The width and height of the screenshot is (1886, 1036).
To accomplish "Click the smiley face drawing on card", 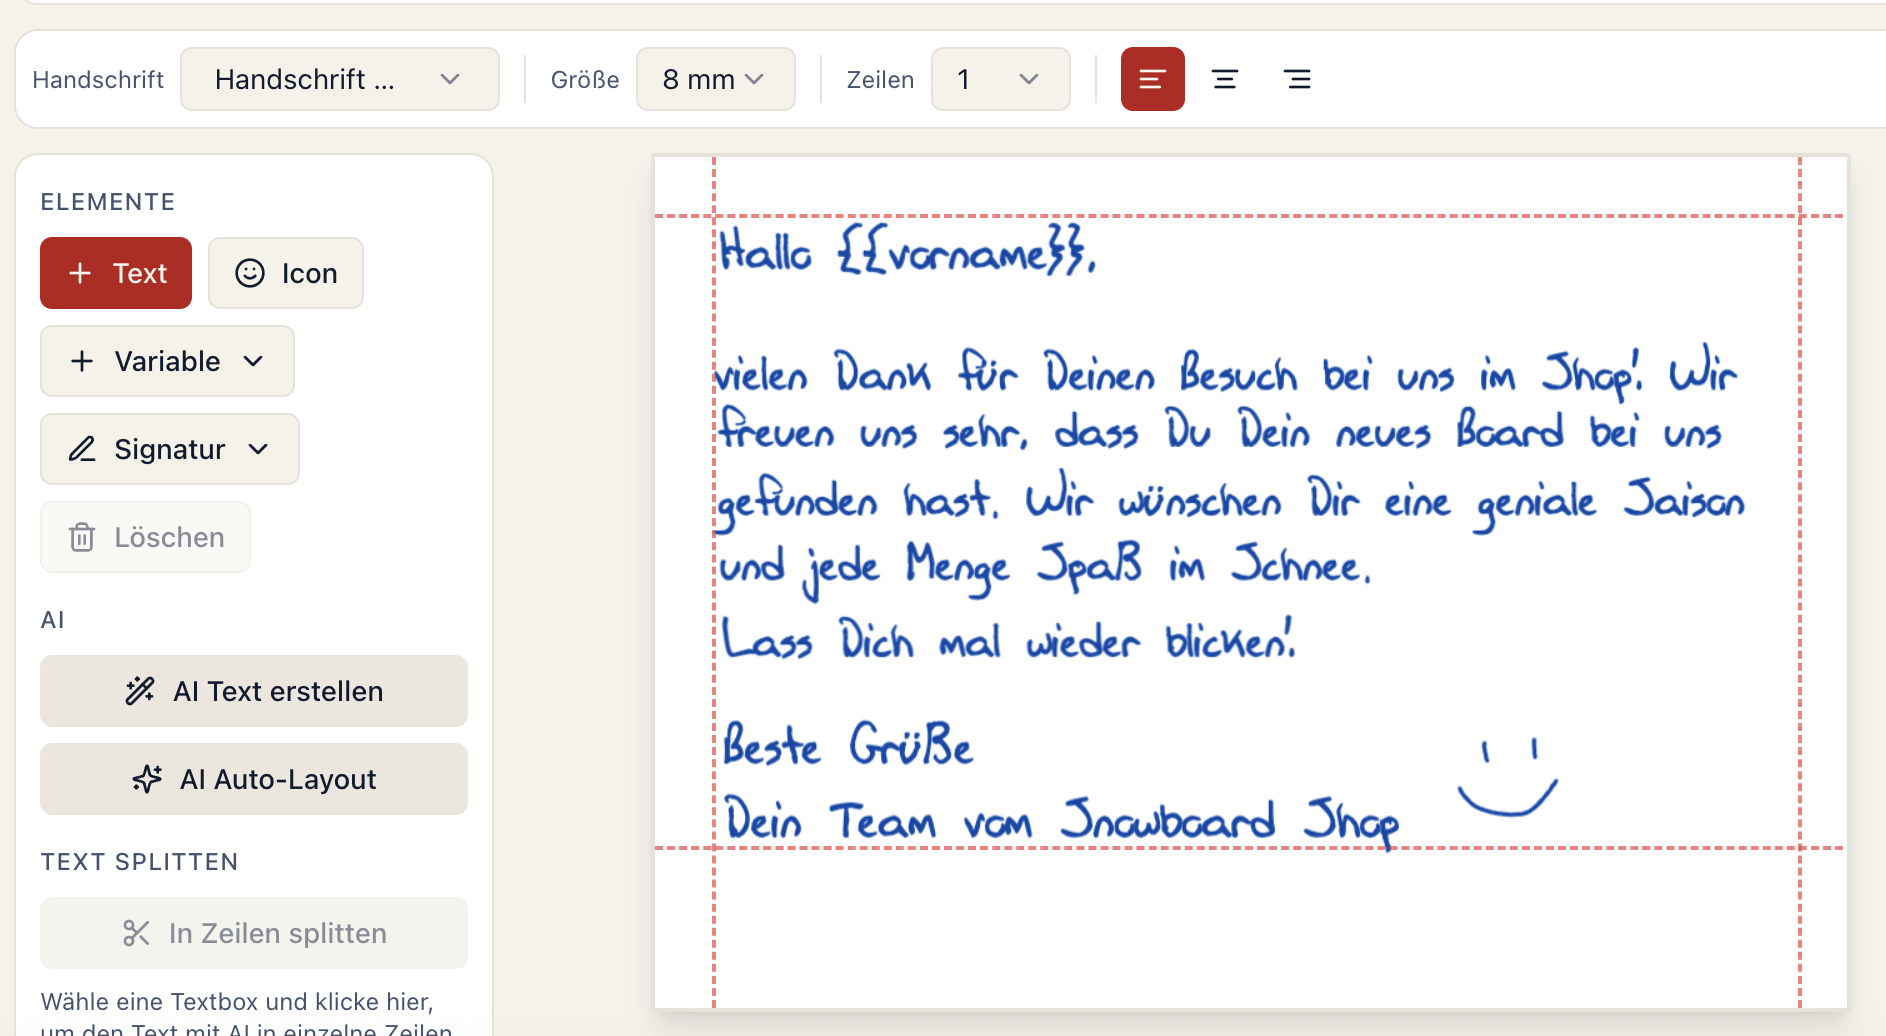I will pyautogui.click(x=1508, y=778).
